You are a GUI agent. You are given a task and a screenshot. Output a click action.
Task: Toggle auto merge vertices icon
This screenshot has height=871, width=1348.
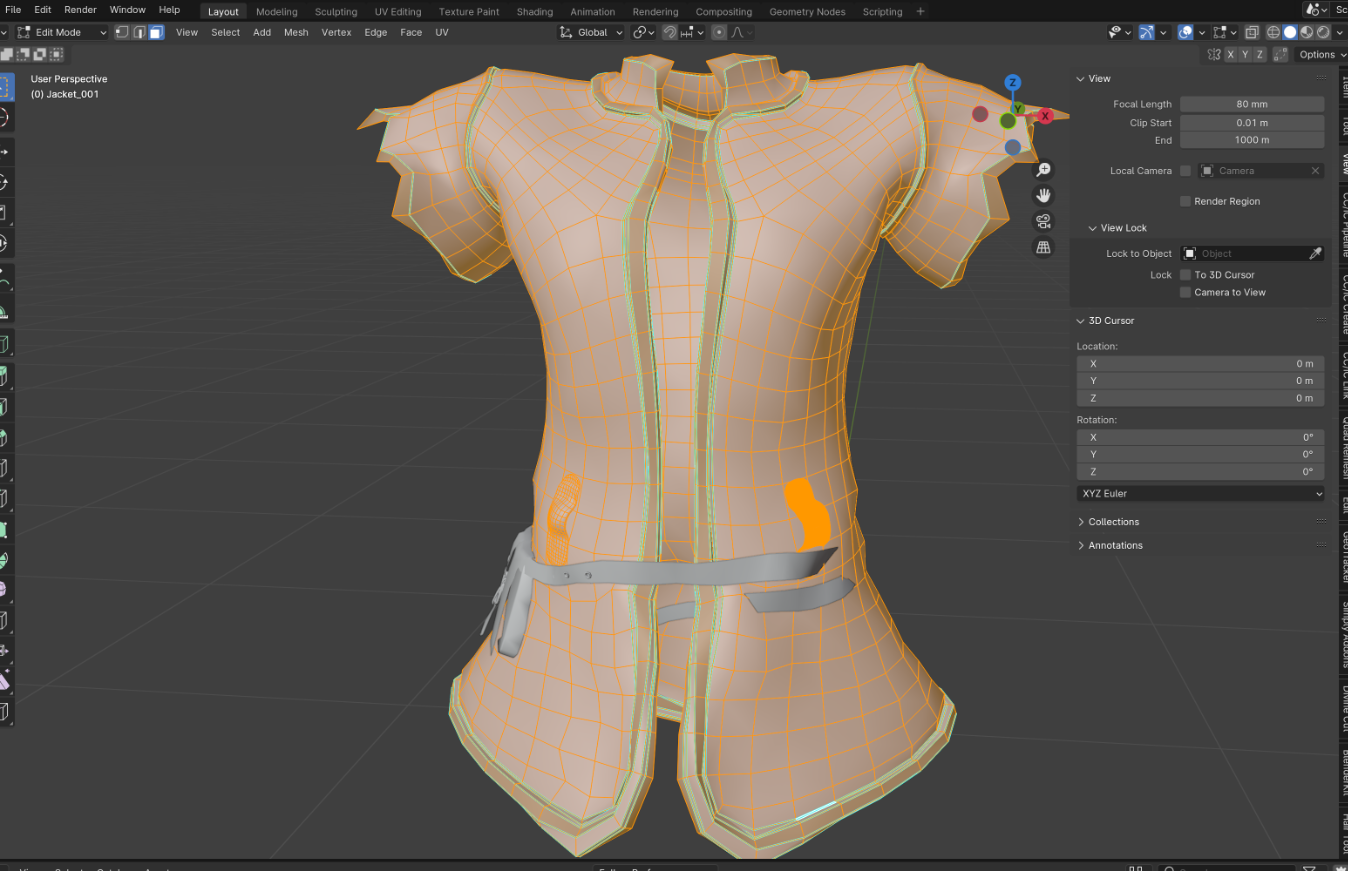tap(1281, 54)
